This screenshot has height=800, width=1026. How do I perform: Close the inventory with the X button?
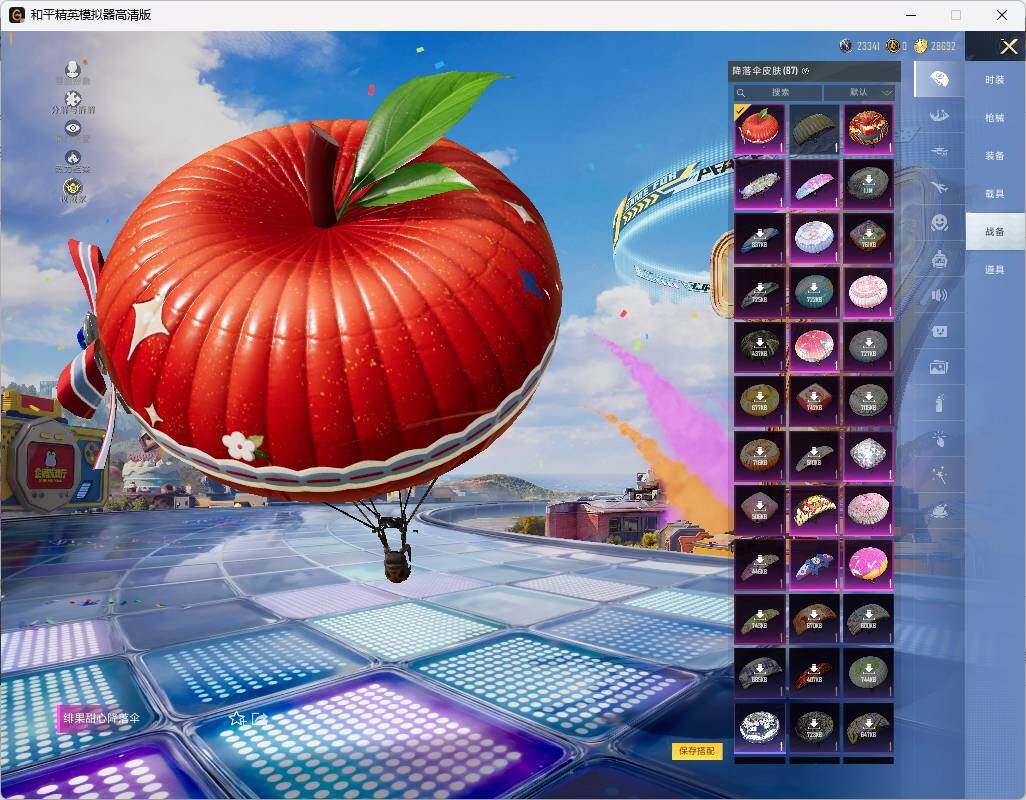pyautogui.click(x=1008, y=46)
